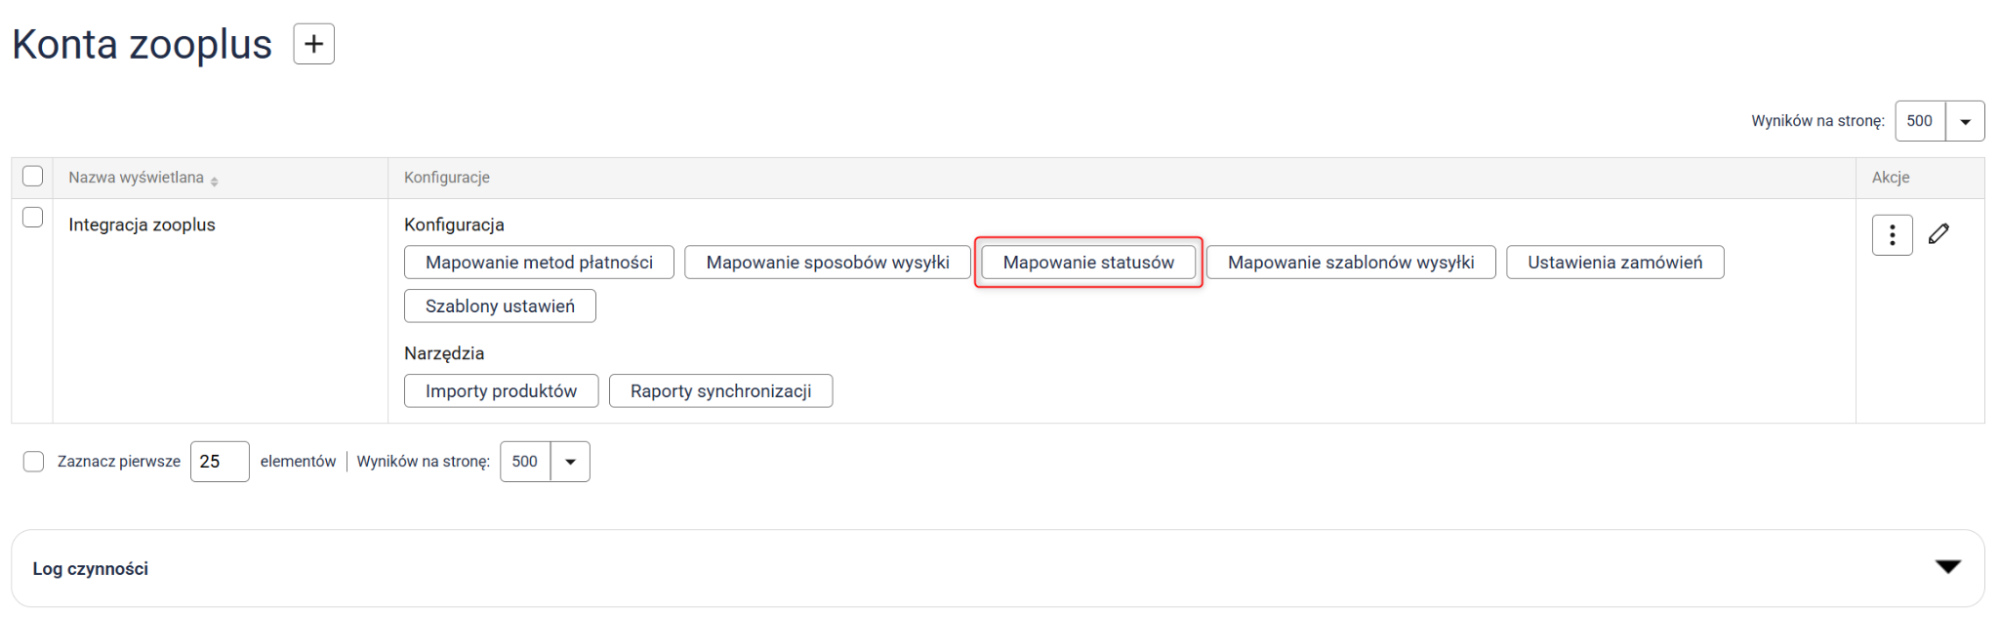1999x621 pixels.
Task: Launch Importy produktów tool
Action: (501, 391)
